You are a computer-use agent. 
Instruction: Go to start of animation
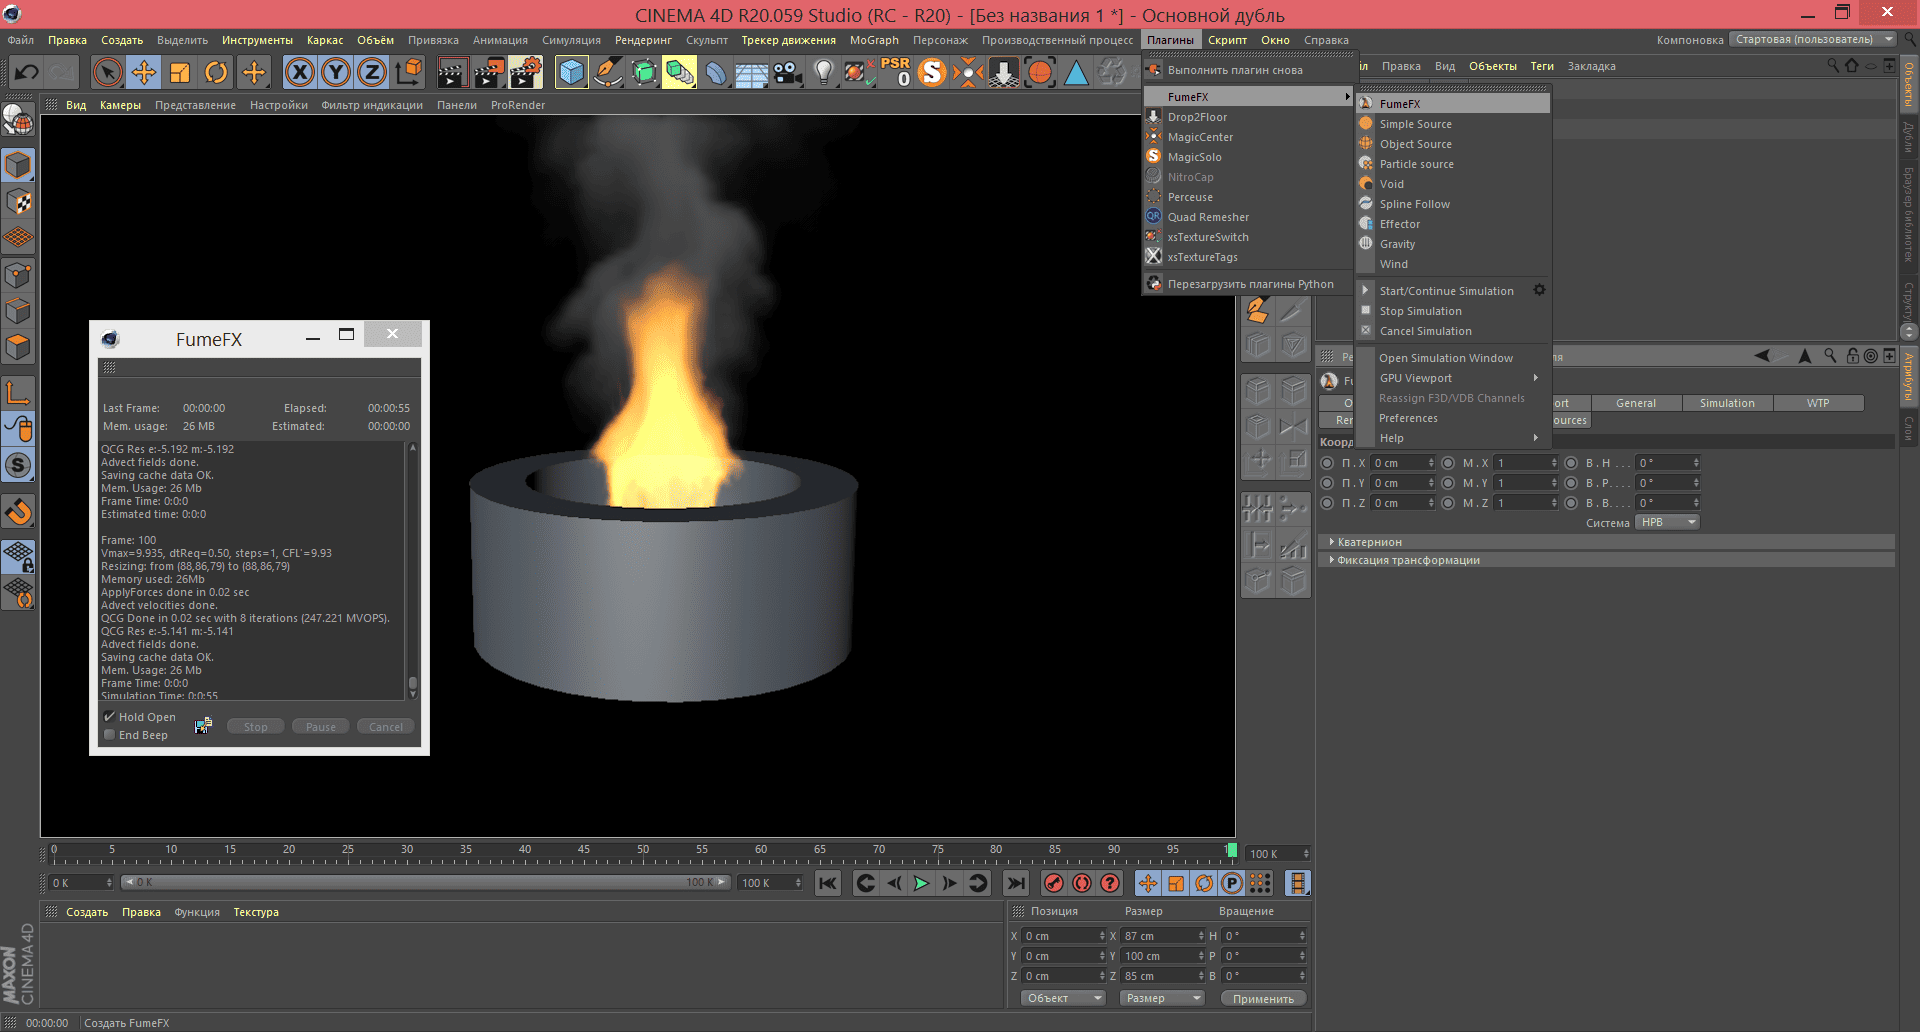[x=827, y=883]
